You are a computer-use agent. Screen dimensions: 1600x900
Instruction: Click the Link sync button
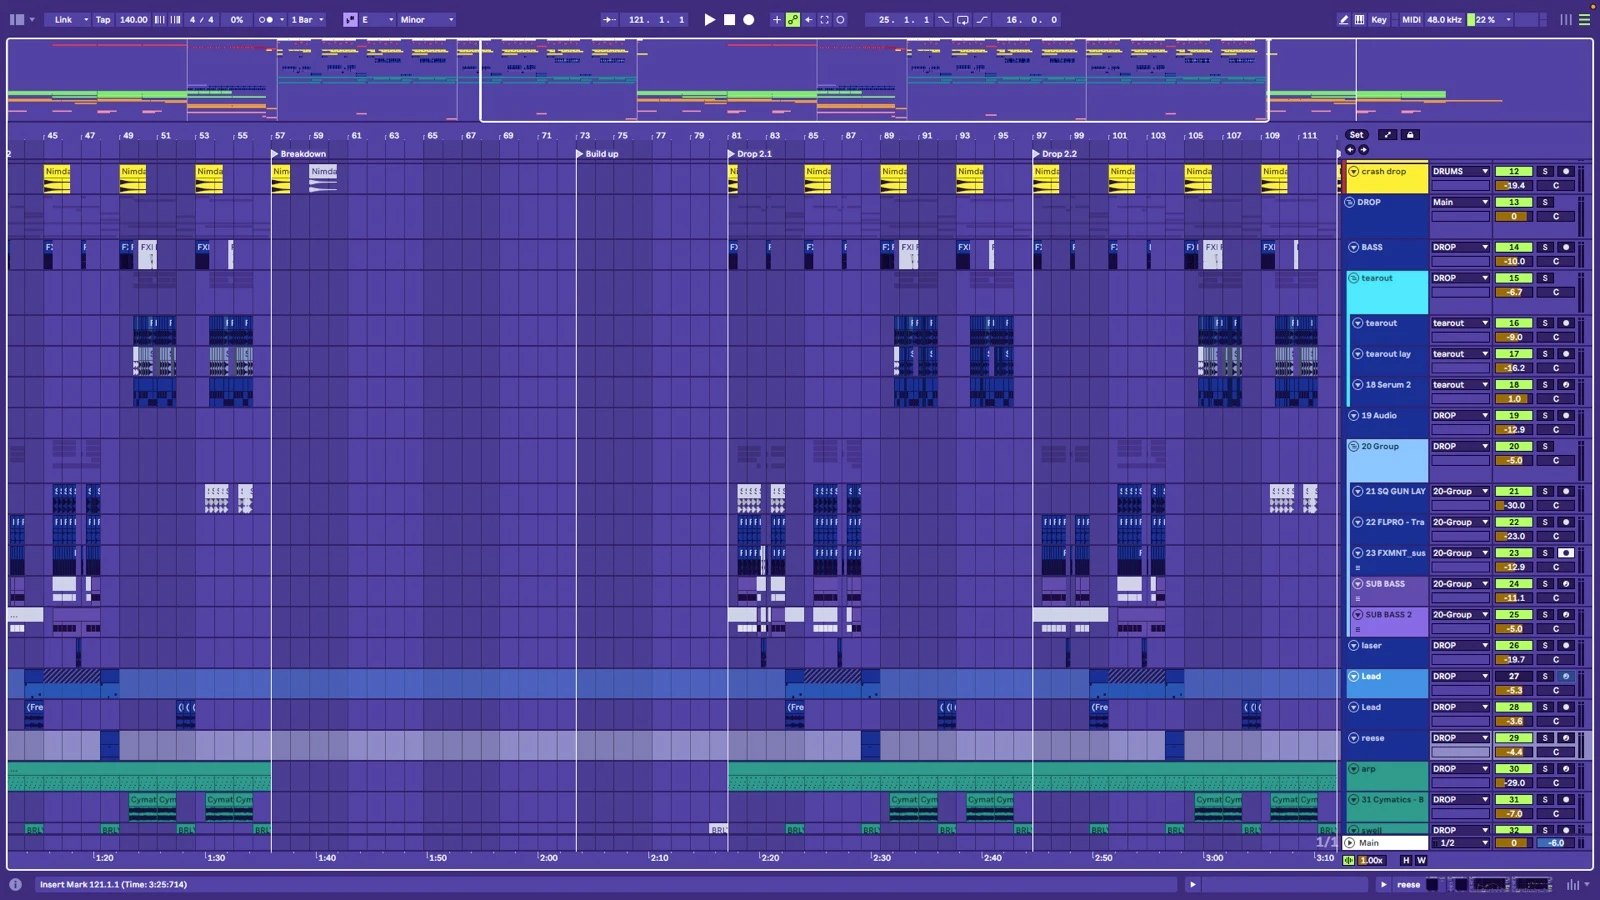click(63, 19)
